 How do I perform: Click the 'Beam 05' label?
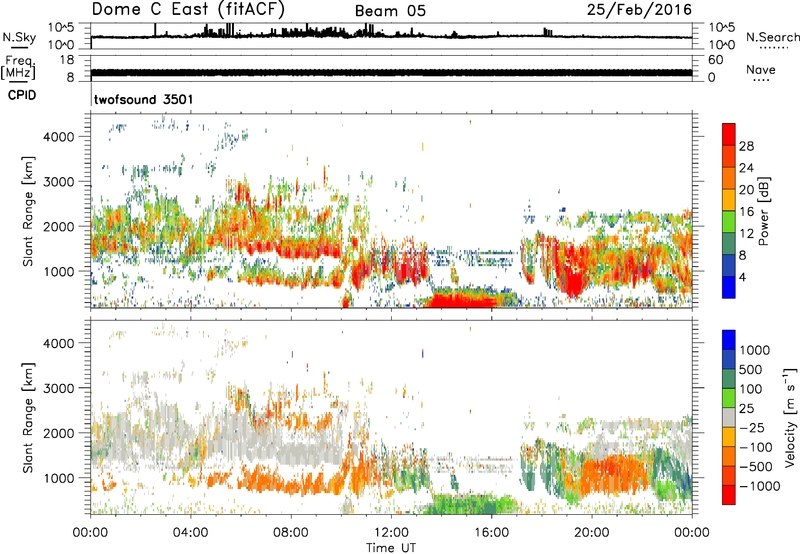pyautogui.click(x=390, y=11)
